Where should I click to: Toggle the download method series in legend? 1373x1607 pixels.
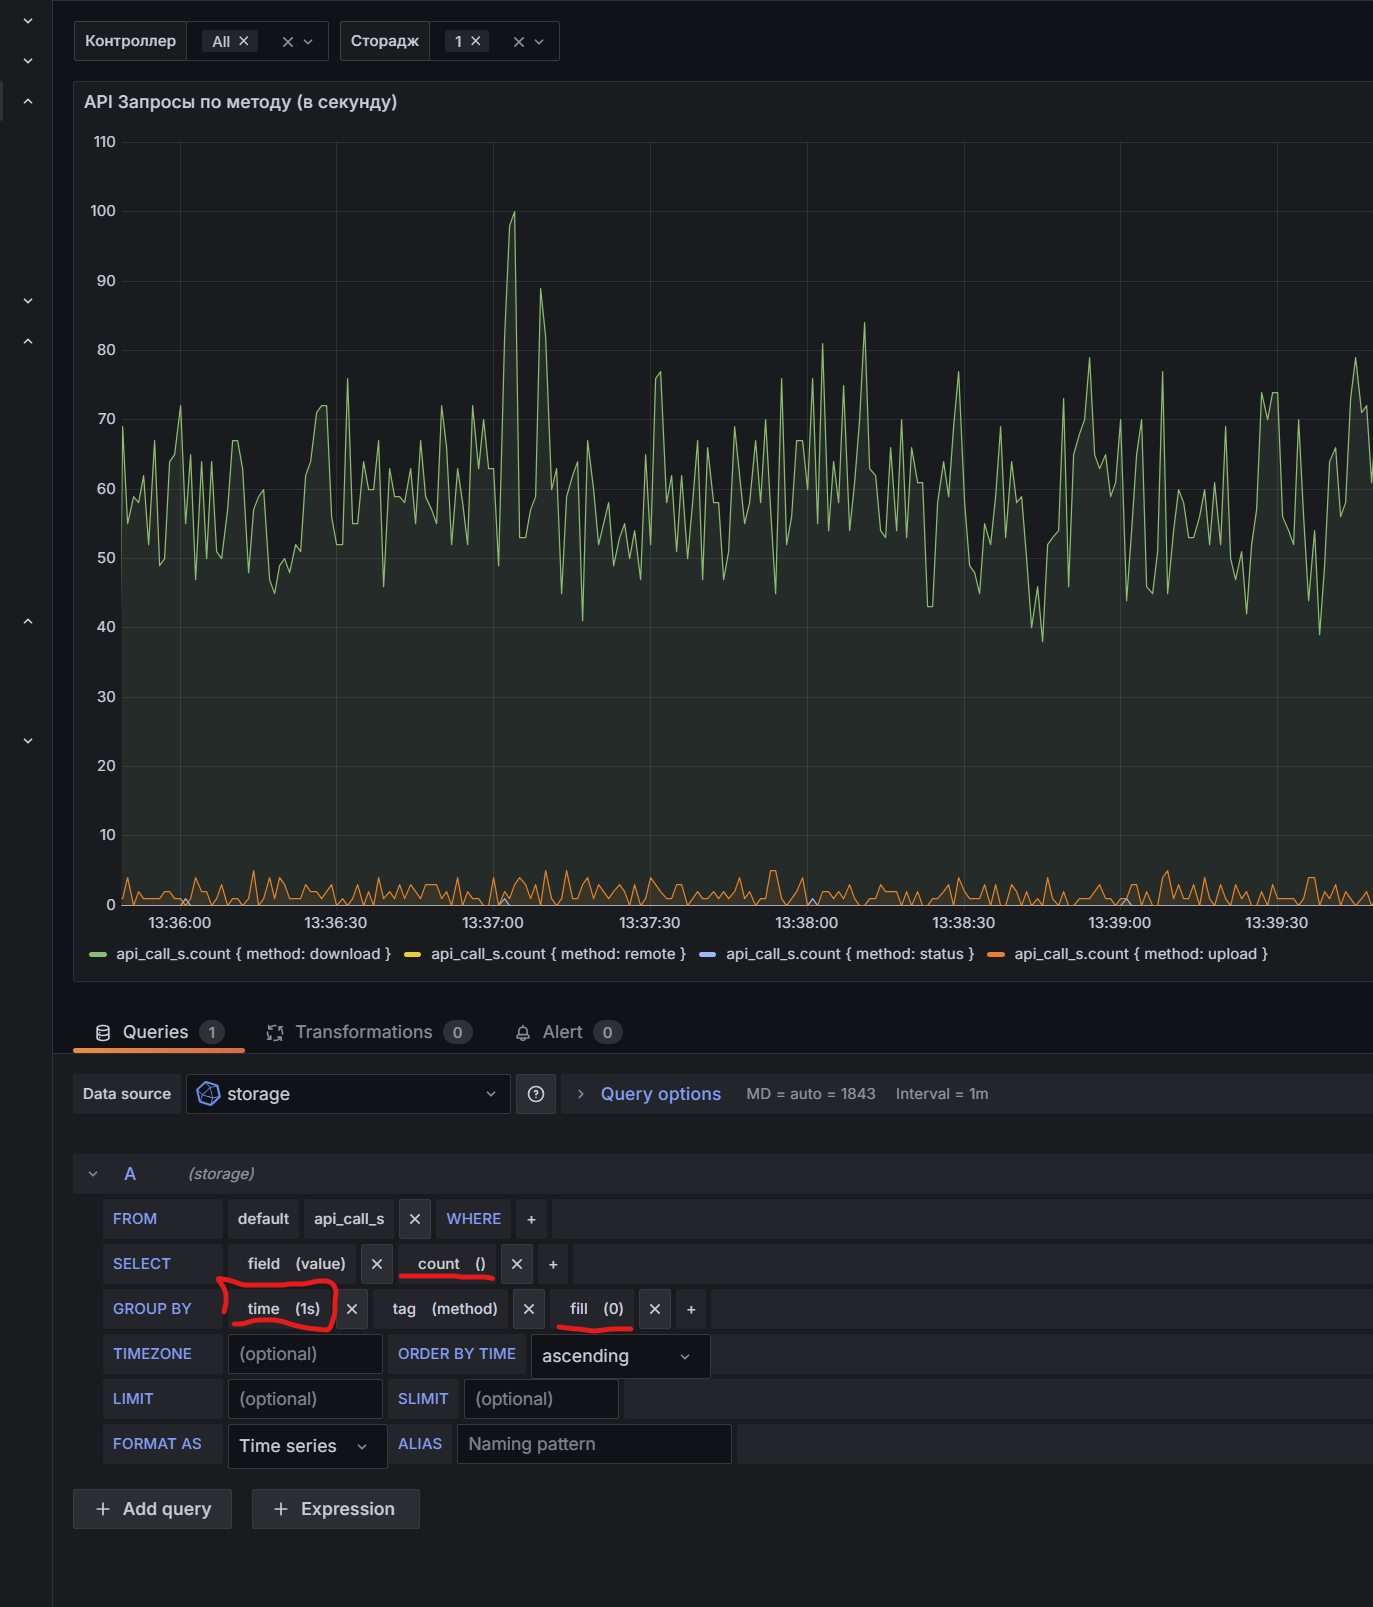(x=252, y=954)
